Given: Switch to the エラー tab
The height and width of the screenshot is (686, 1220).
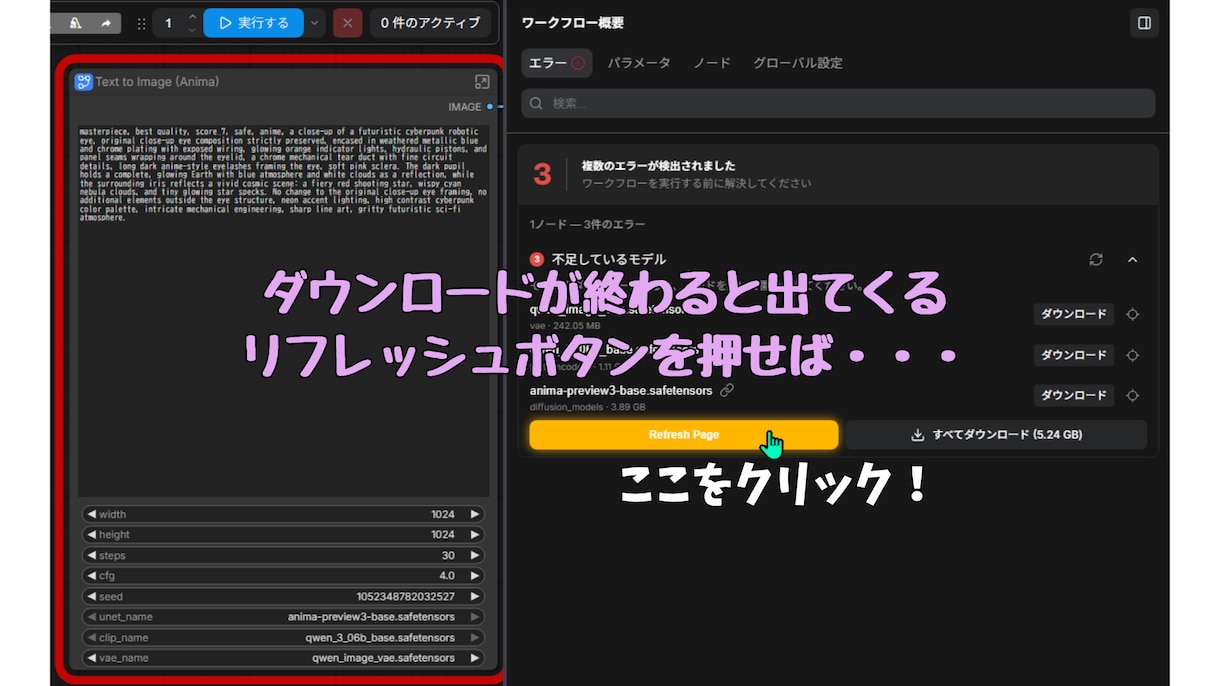Looking at the screenshot, I should [x=557, y=63].
